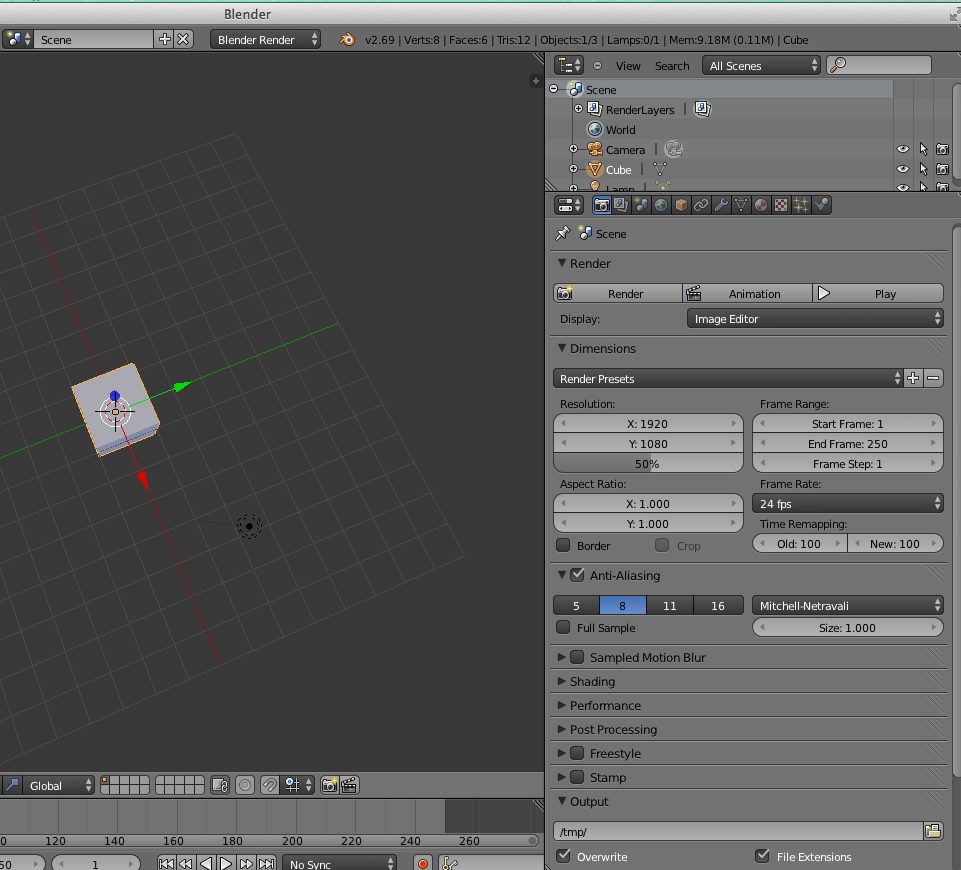Click the anti-aliasing filter Size 1.000 slider

pos(848,627)
